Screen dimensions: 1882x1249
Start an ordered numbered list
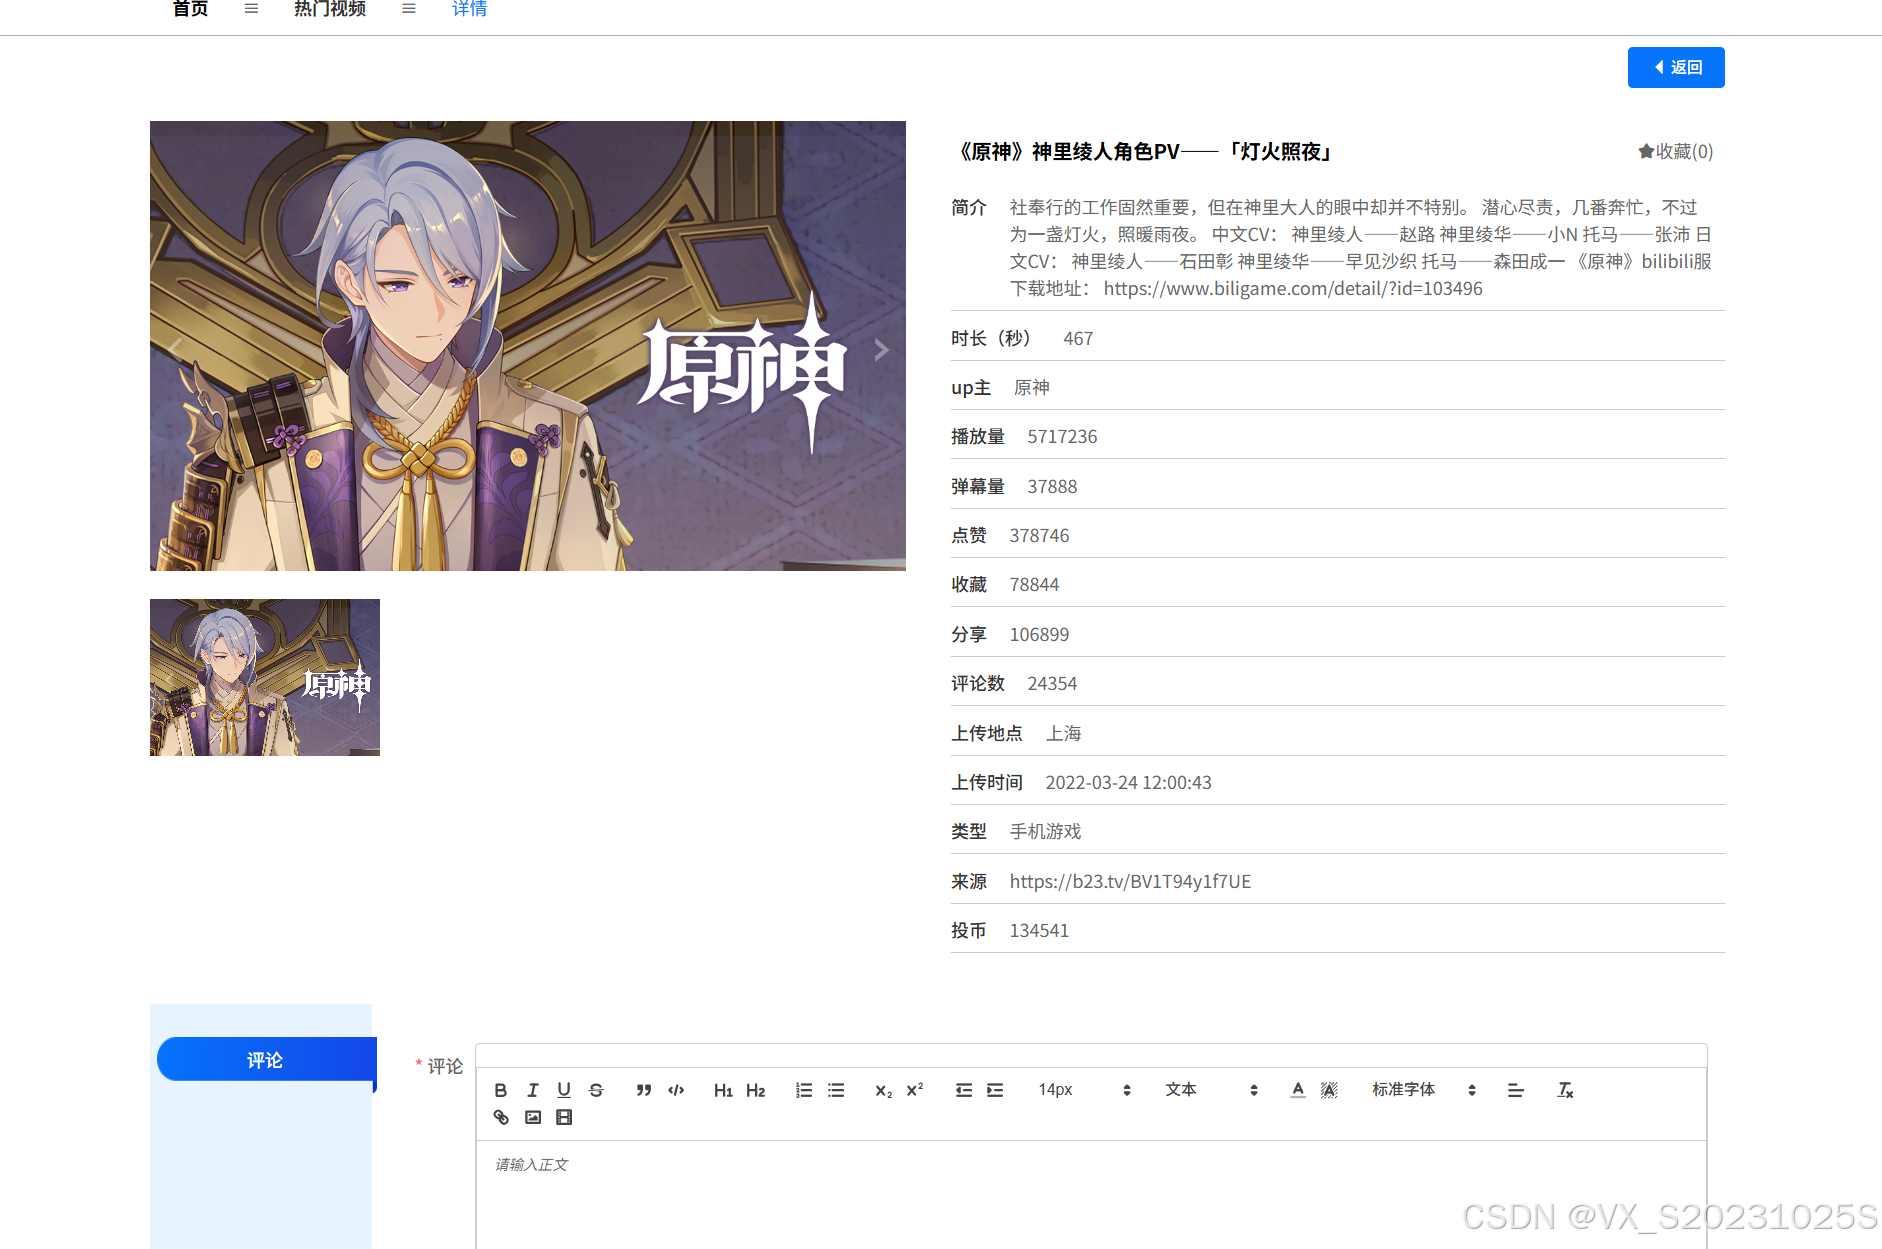[804, 1090]
